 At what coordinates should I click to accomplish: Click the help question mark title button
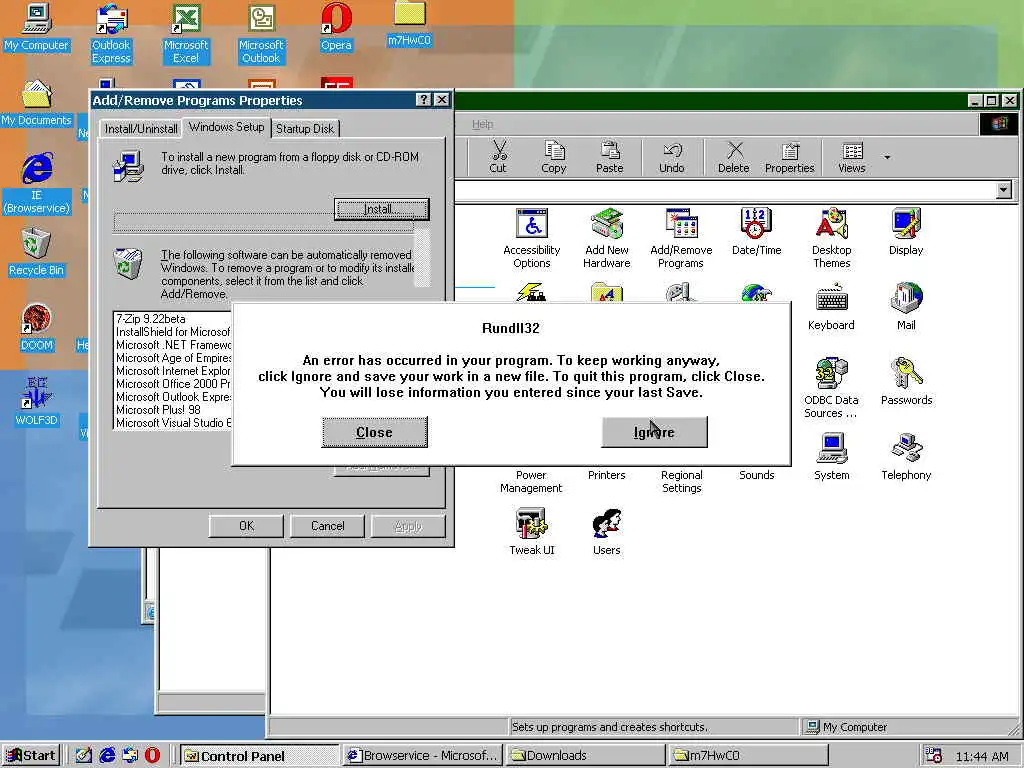pos(424,99)
